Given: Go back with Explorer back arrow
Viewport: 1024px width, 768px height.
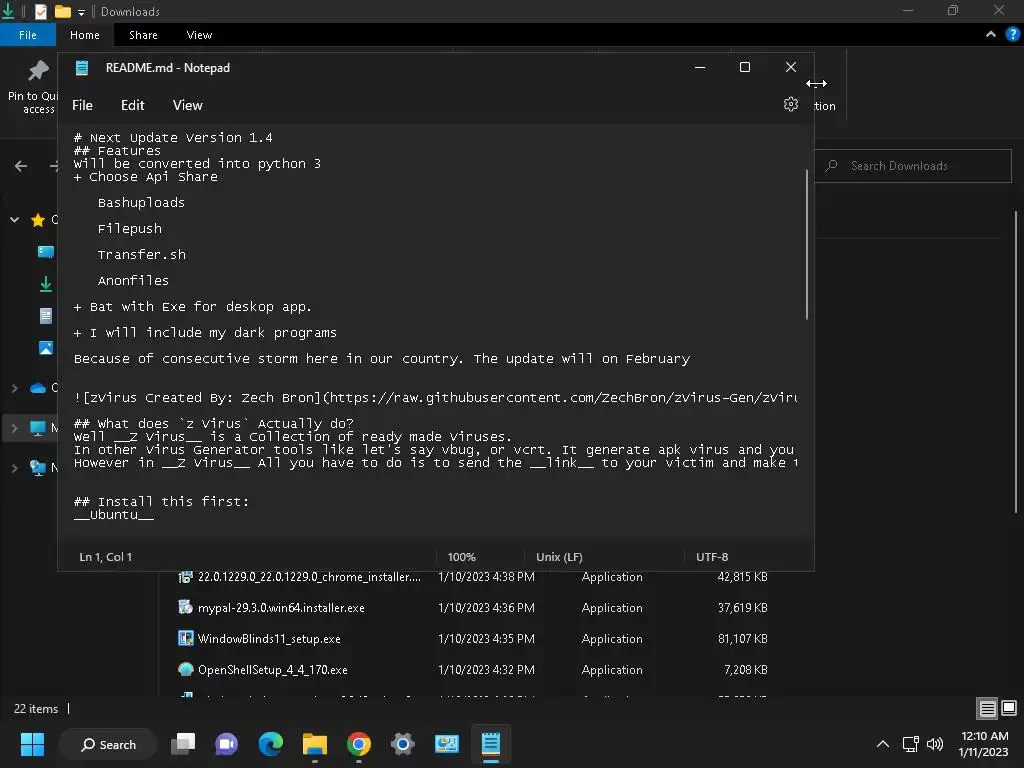Looking at the screenshot, I should pos(21,166).
